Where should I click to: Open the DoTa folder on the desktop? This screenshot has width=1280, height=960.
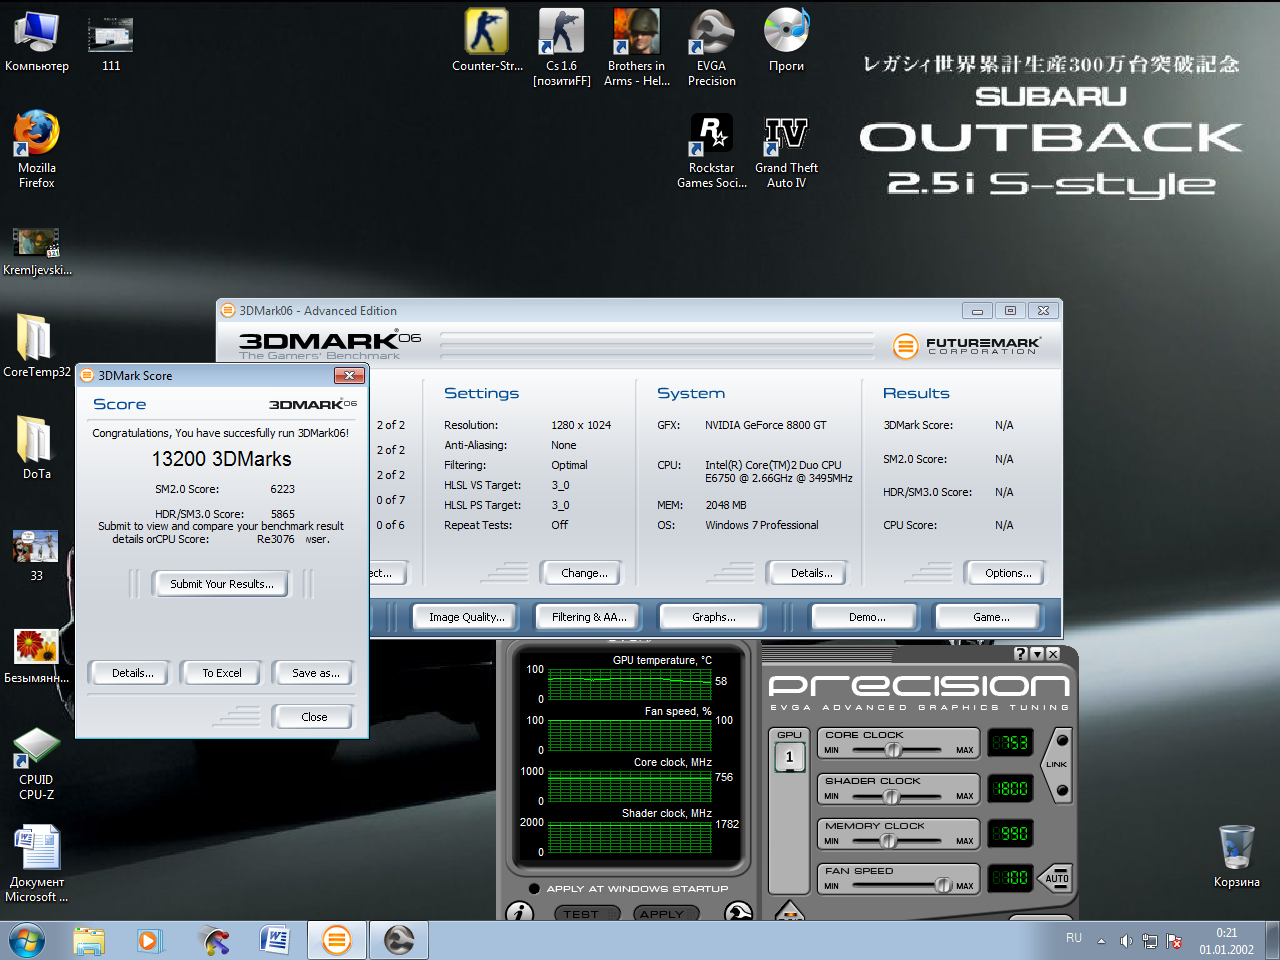[37, 447]
